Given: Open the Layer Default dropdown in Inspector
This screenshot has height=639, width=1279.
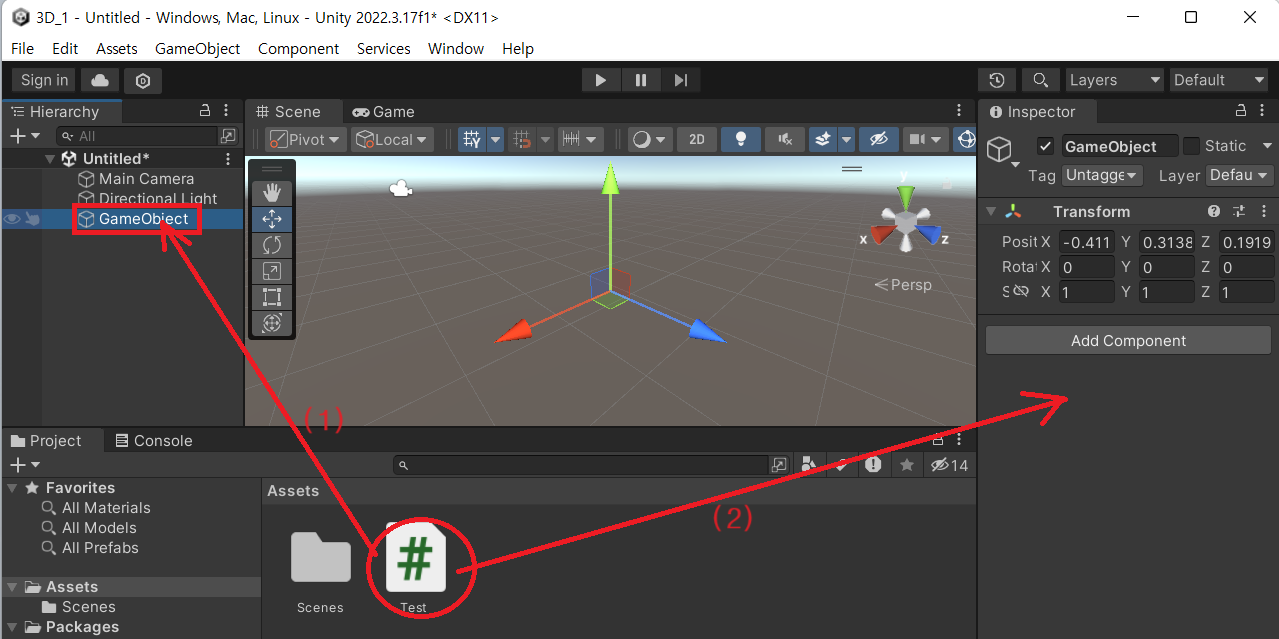Looking at the screenshot, I should point(1239,175).
